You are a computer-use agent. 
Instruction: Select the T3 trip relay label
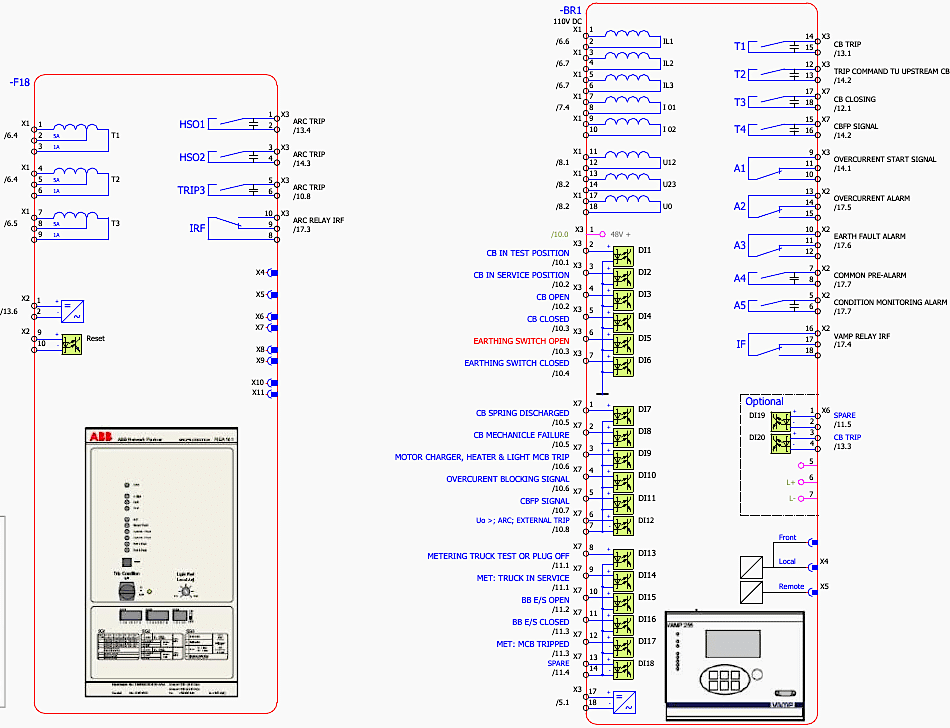(x=740, y=102)
